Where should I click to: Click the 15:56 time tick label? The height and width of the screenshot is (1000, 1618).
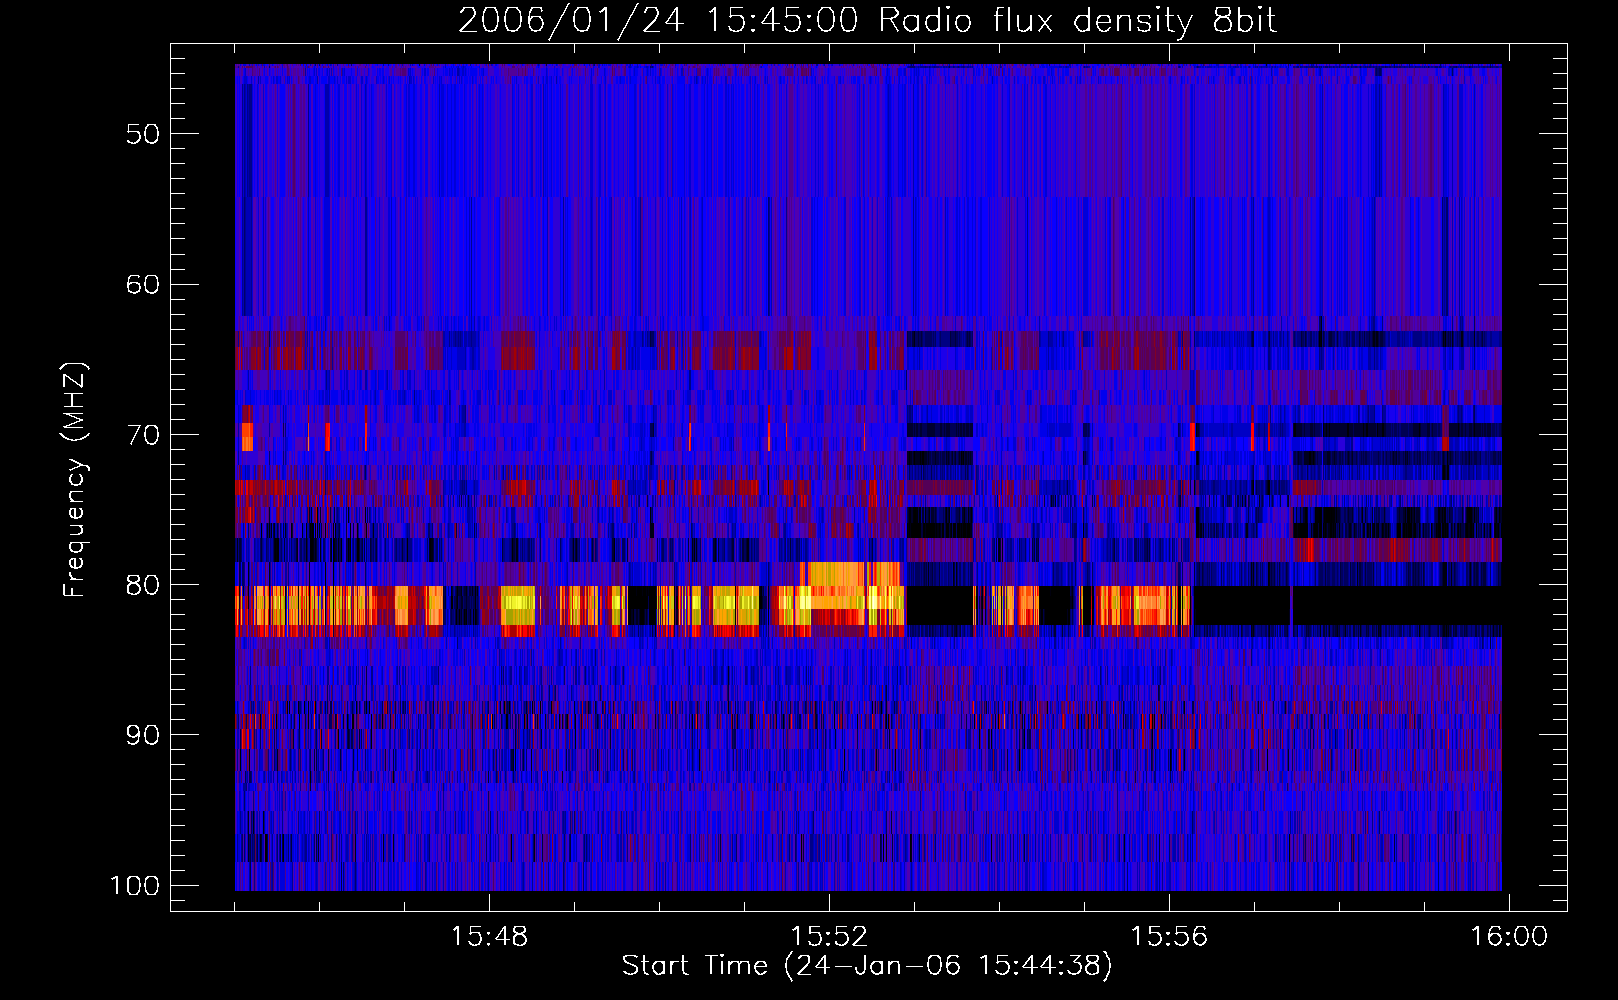(x=1169, y=937)
